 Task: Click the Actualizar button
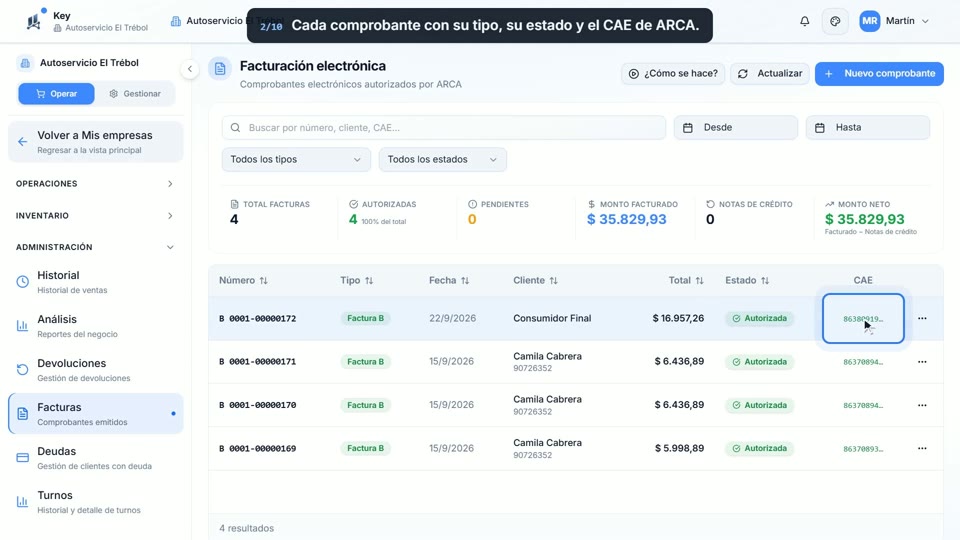(770, 73)
